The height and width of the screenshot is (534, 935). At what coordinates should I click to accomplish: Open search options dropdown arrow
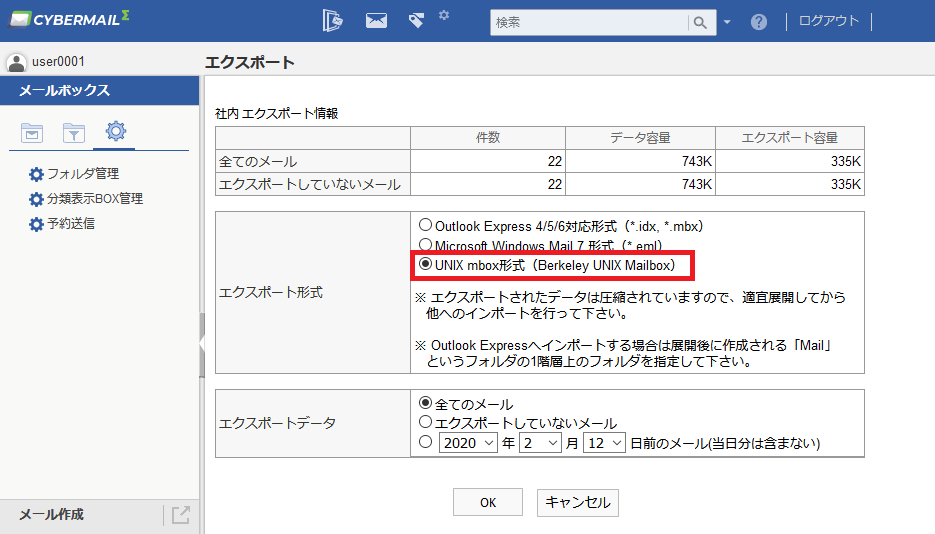click(727, 22)
